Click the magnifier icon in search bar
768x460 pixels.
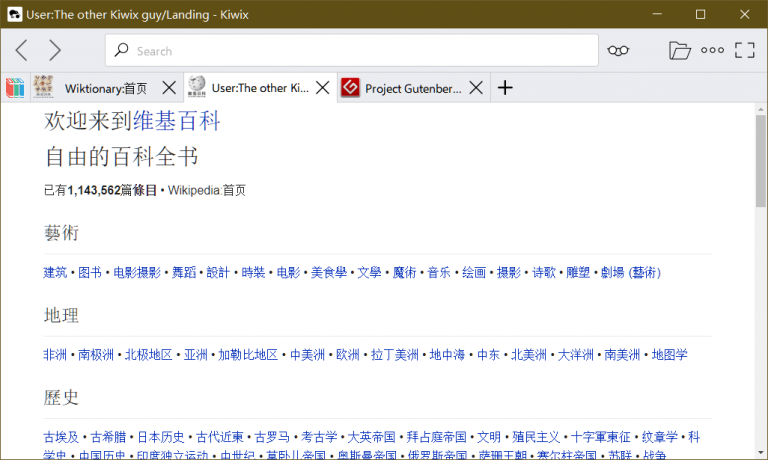pyautogui.click(x=121, y=50)
